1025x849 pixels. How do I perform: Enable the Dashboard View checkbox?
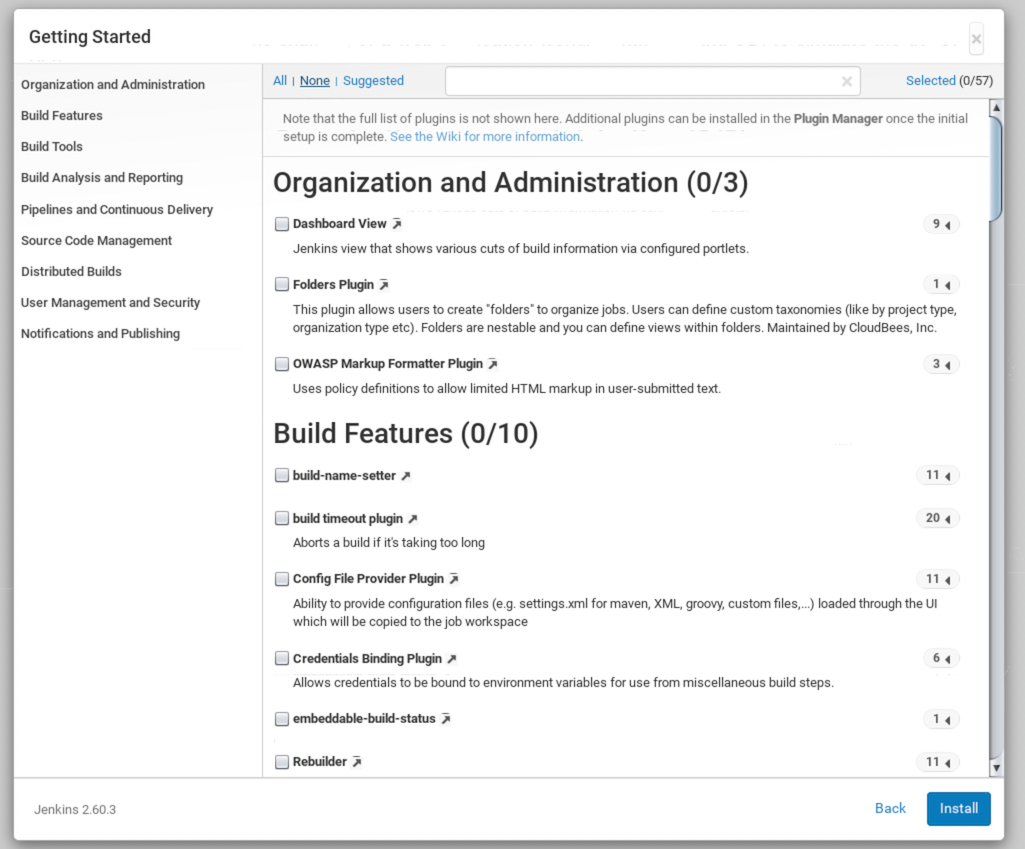click(x=282, y=224)
